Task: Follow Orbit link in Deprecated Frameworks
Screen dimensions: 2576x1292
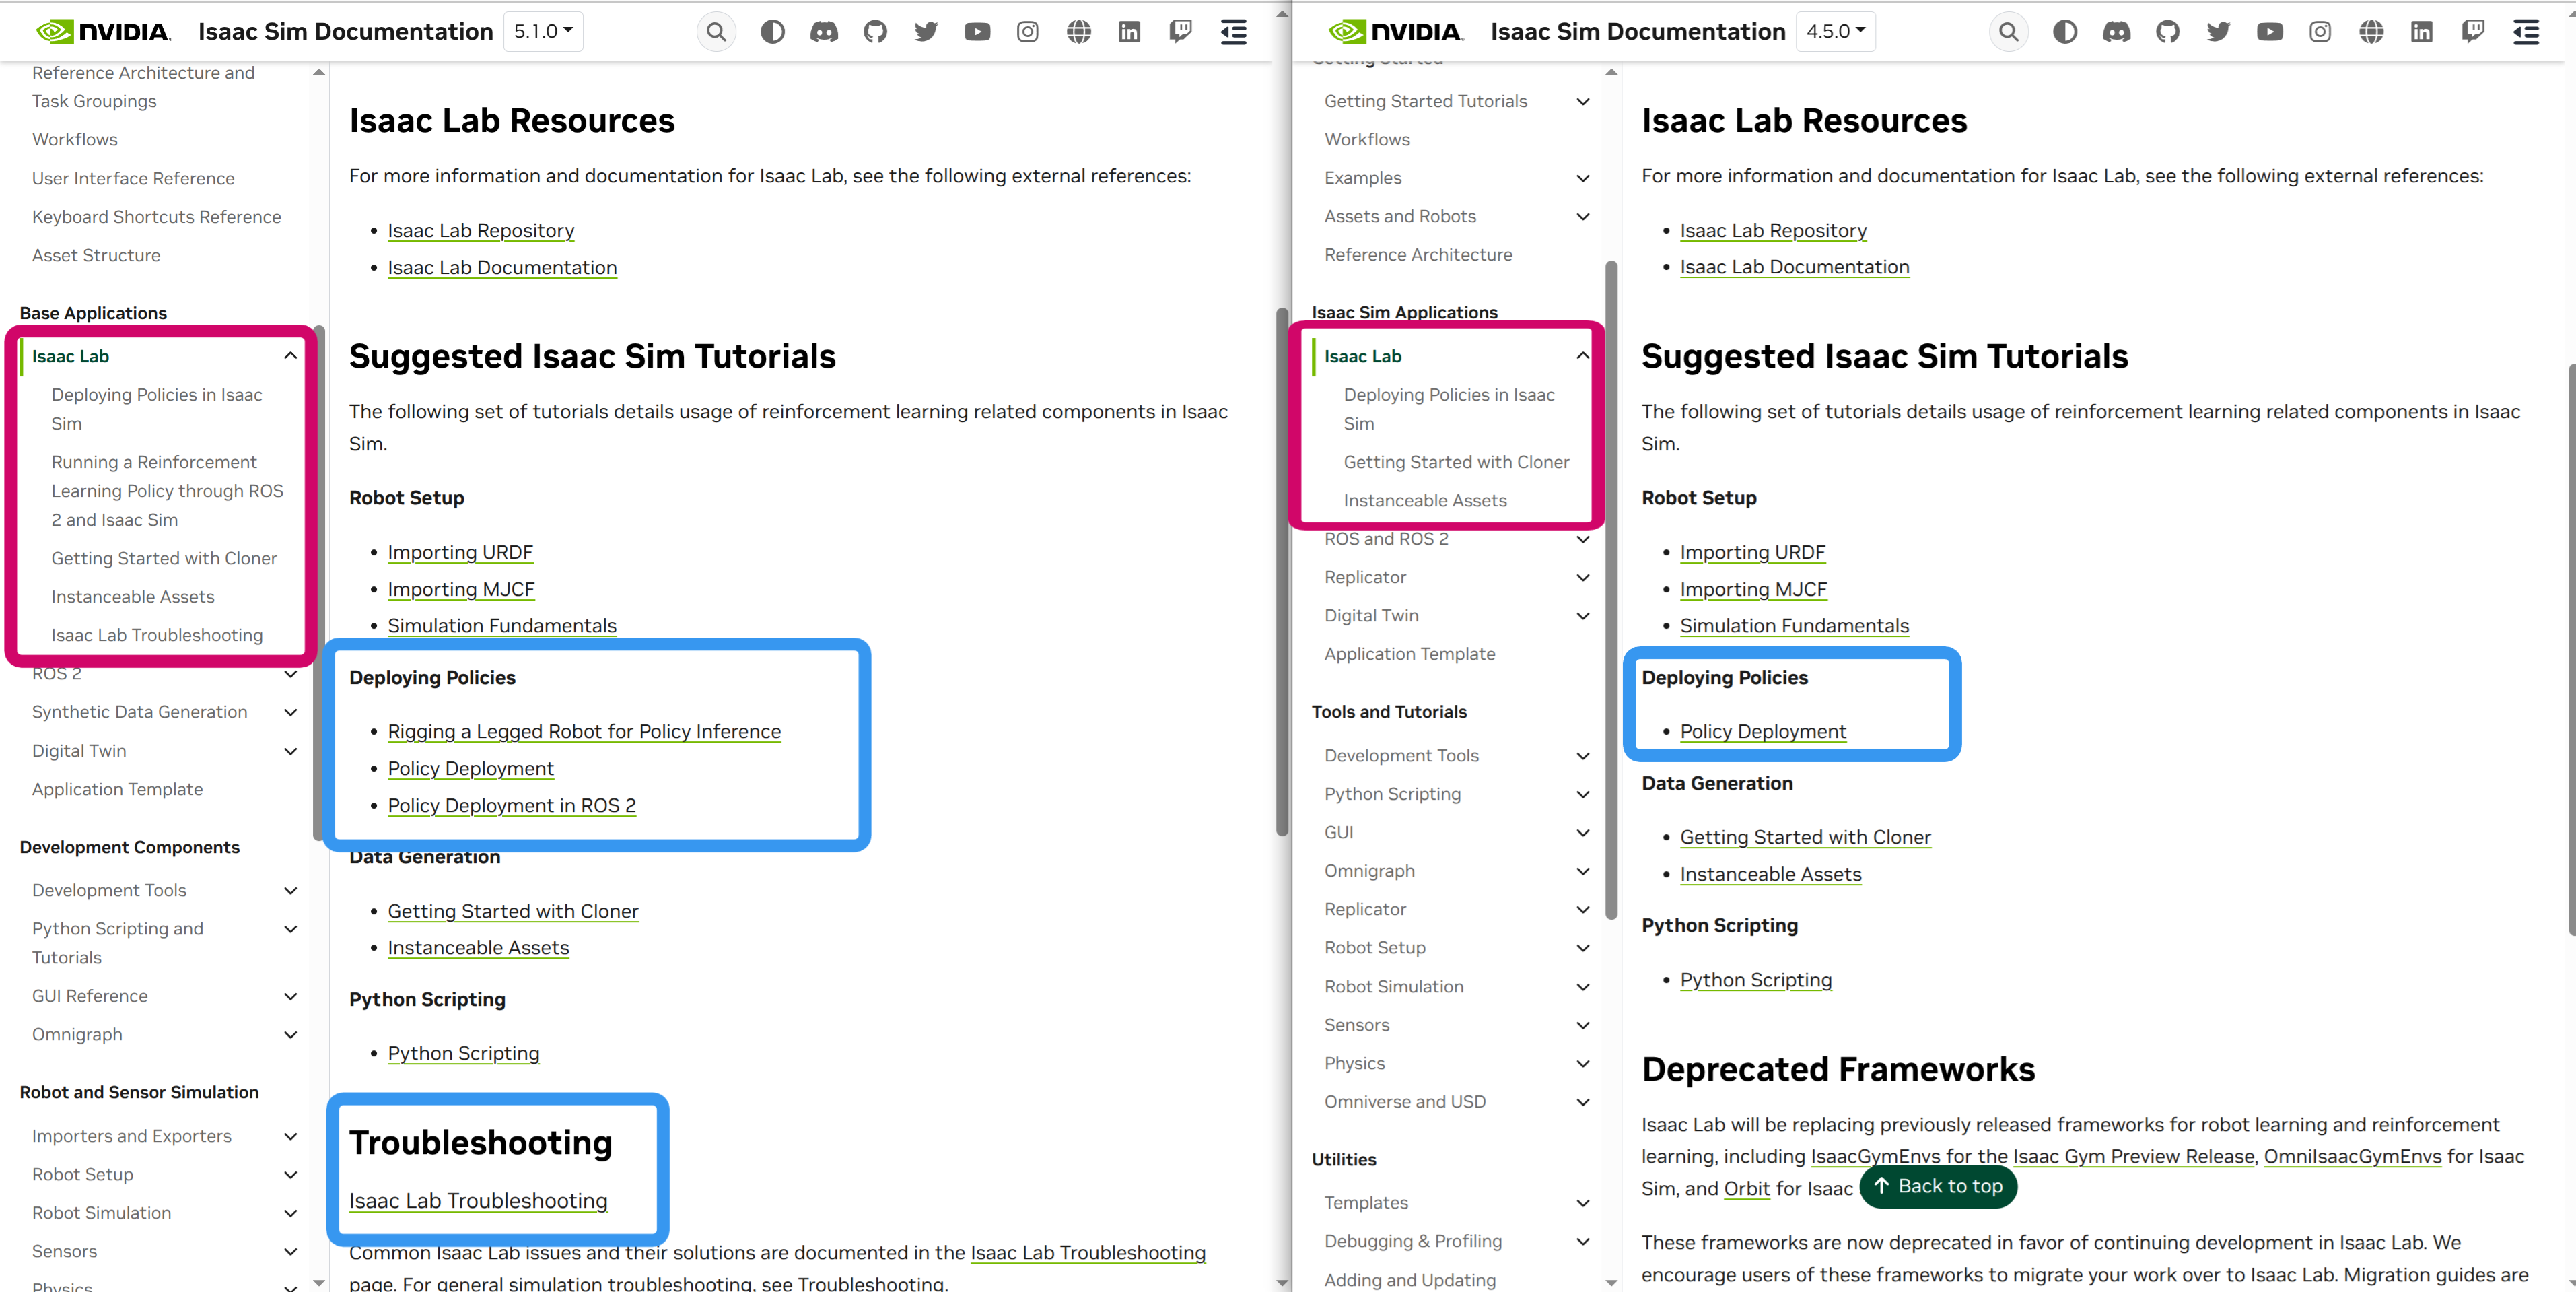Action: (1746, 1188)
